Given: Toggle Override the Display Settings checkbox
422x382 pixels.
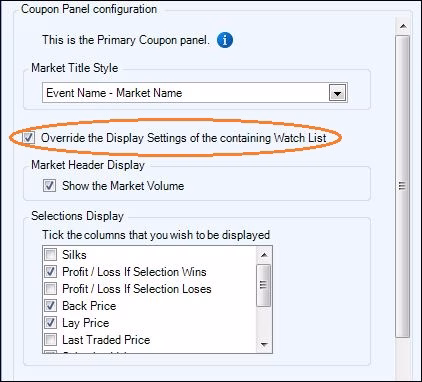Looking at the screenshot, I should tap(29, 138).
